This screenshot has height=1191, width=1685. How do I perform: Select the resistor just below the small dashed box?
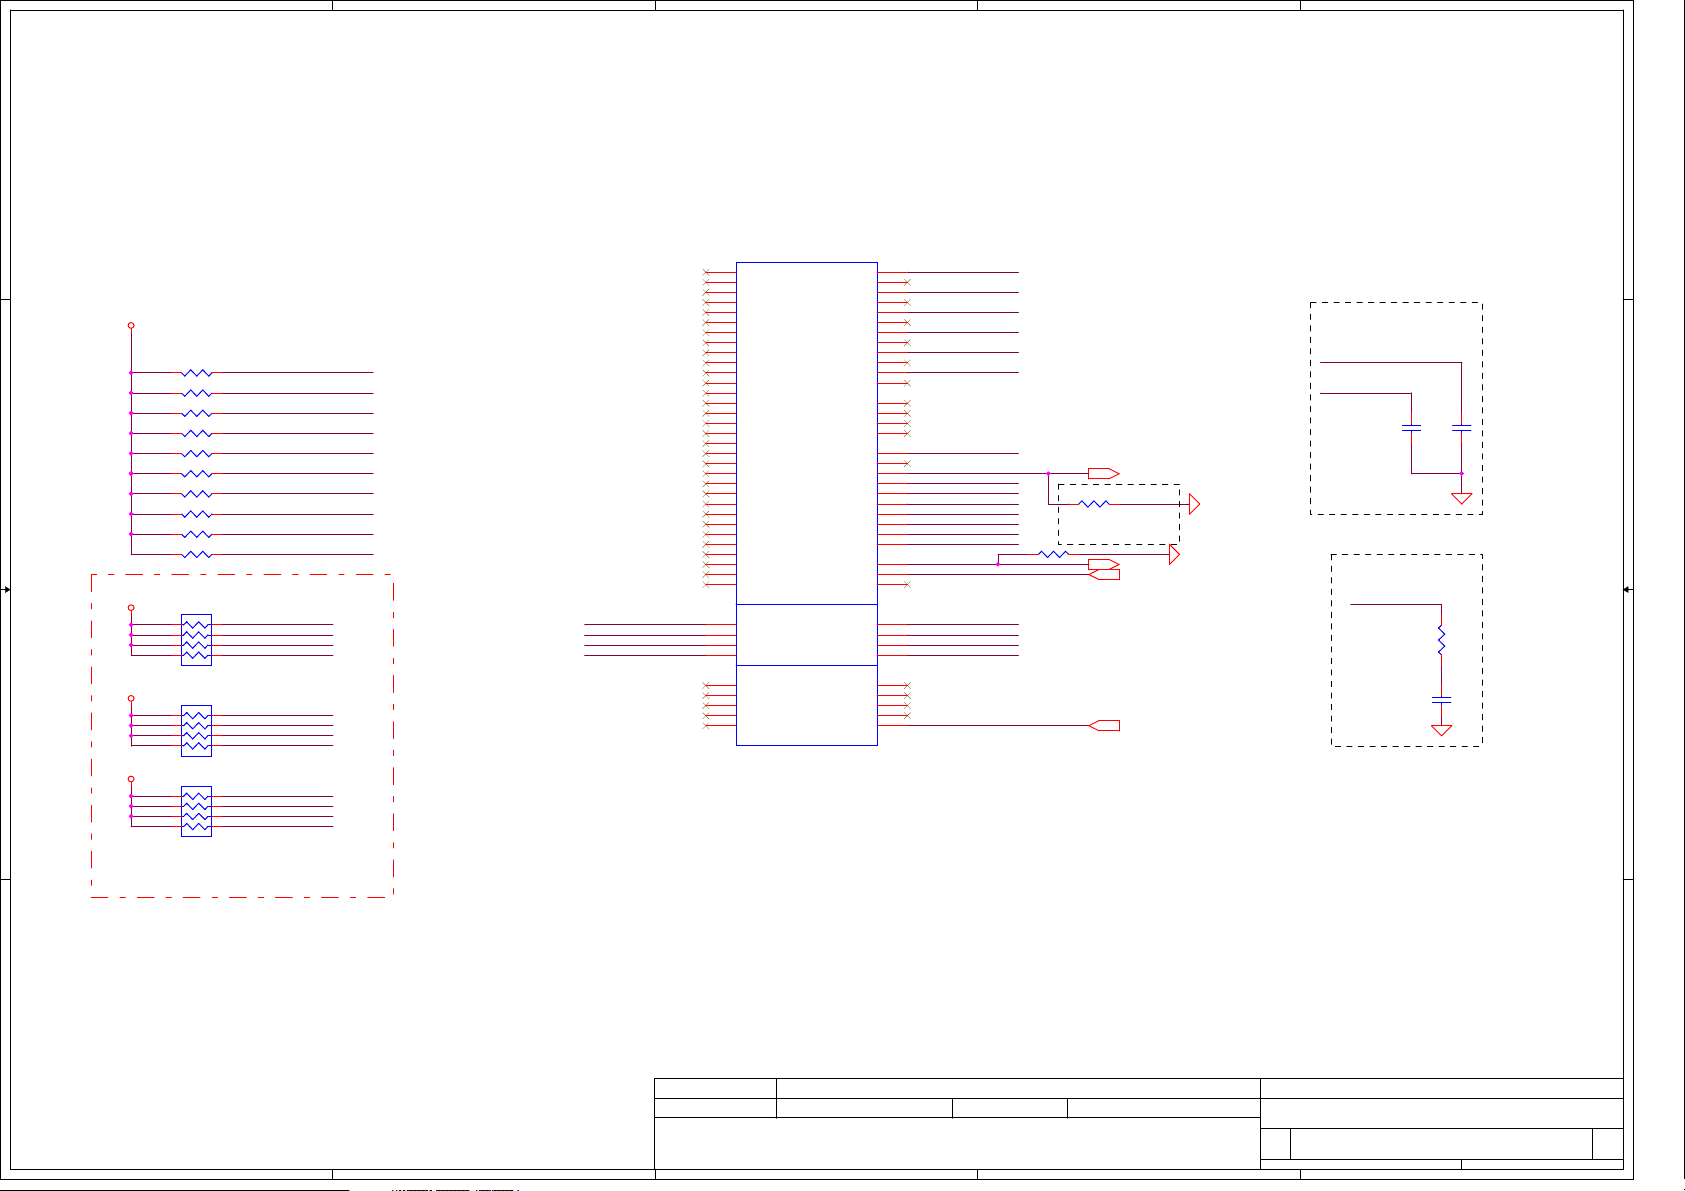(x=1053, y=554)
